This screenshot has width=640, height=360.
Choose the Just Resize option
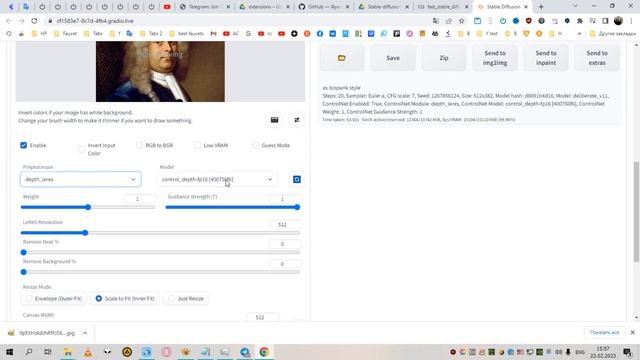tap(187, 299)
